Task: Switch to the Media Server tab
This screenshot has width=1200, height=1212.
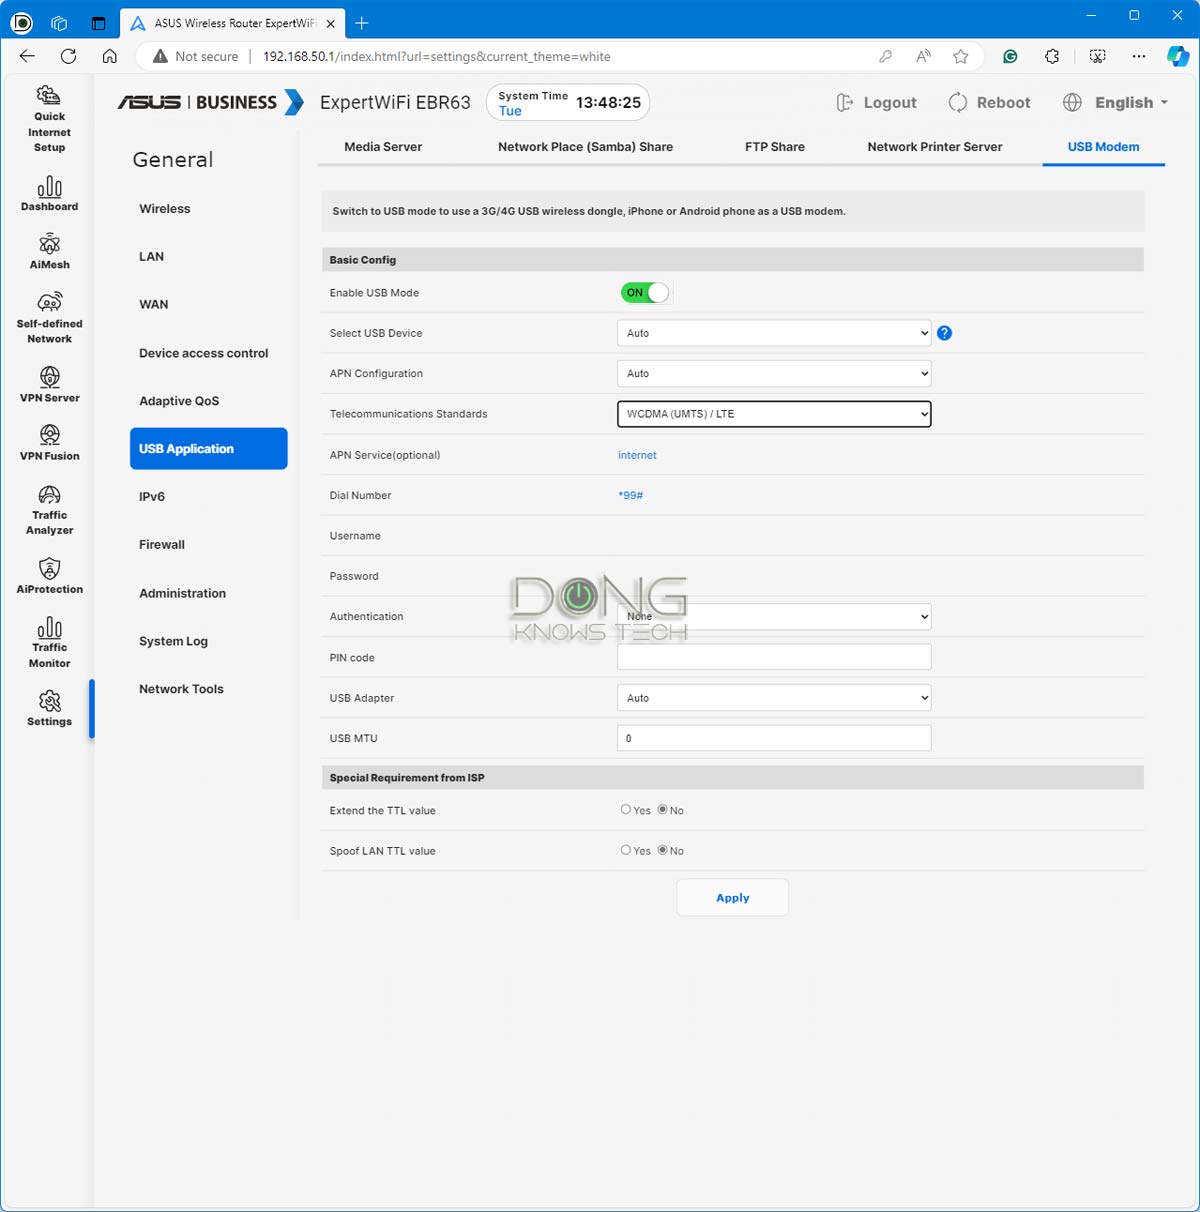Action: (383, 146)
